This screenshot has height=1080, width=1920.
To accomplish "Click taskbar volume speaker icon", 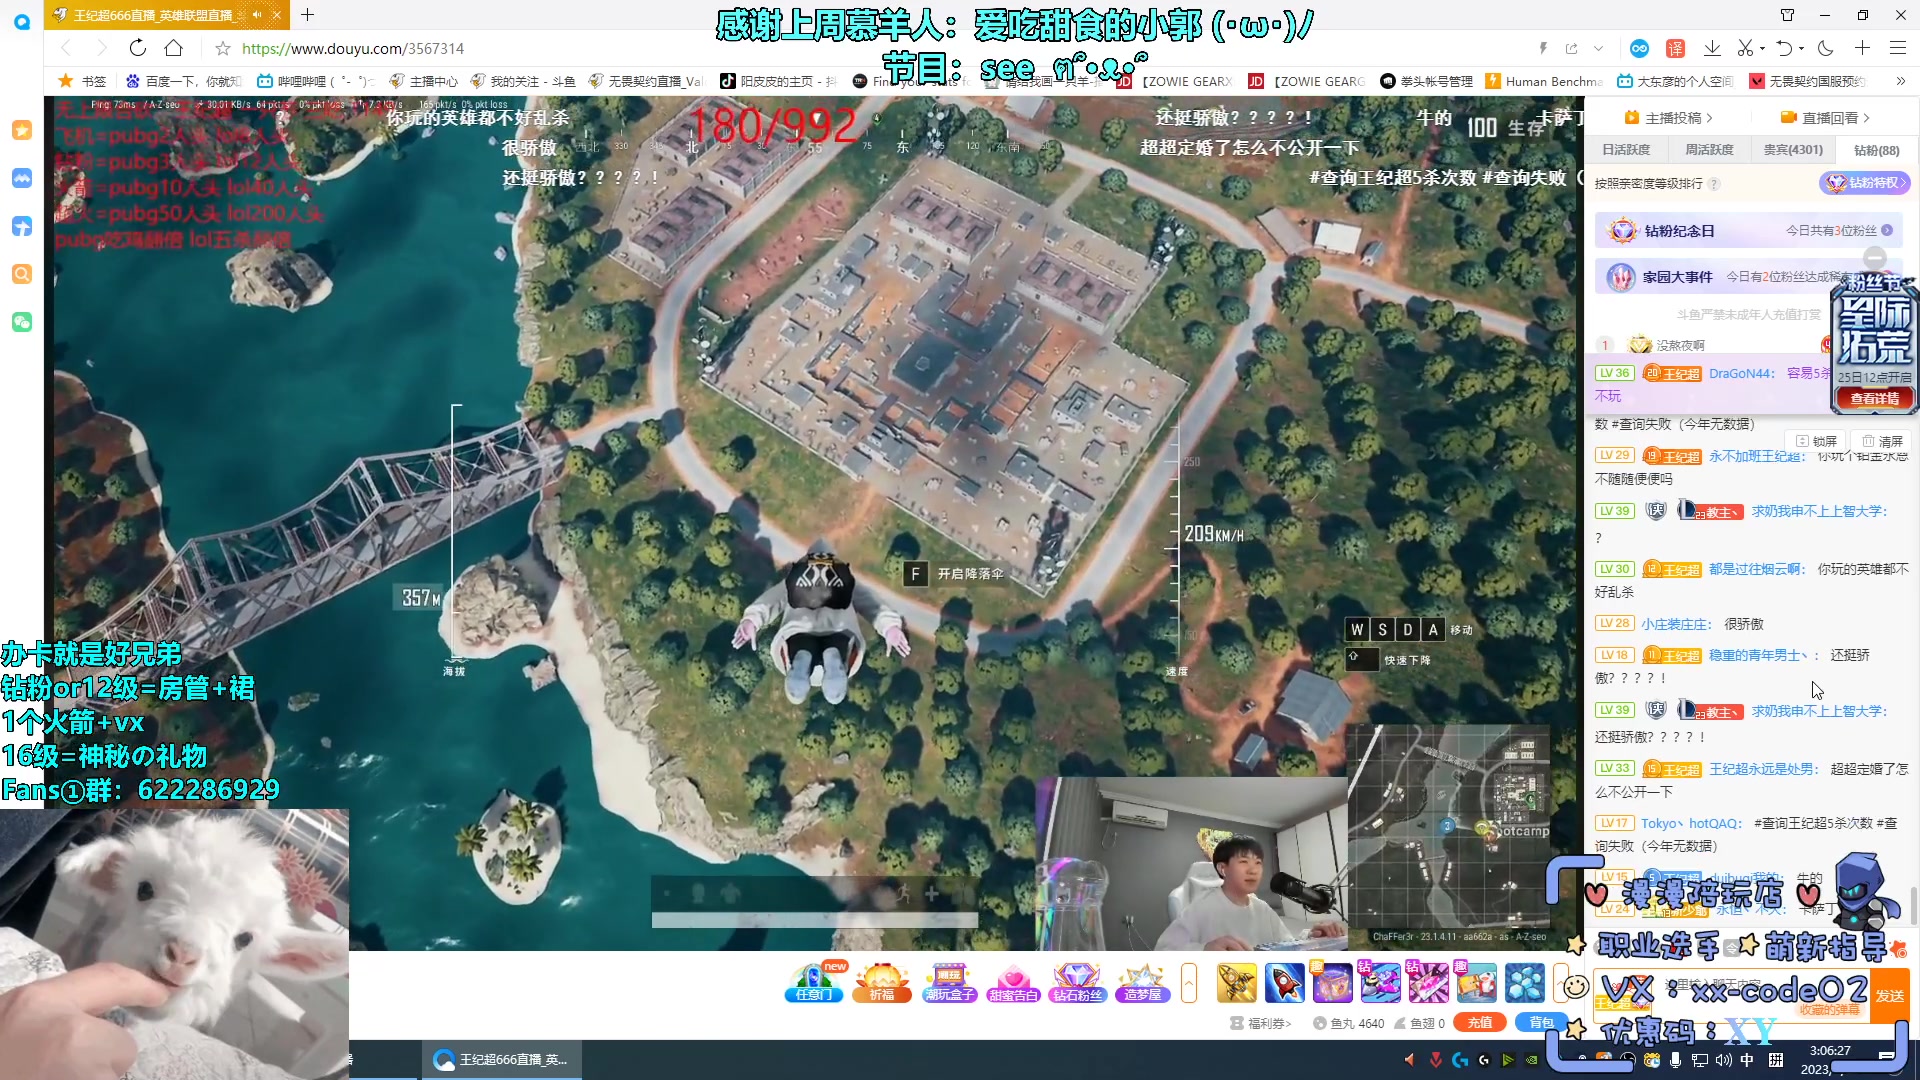I will click(x=1723, y=1060).
